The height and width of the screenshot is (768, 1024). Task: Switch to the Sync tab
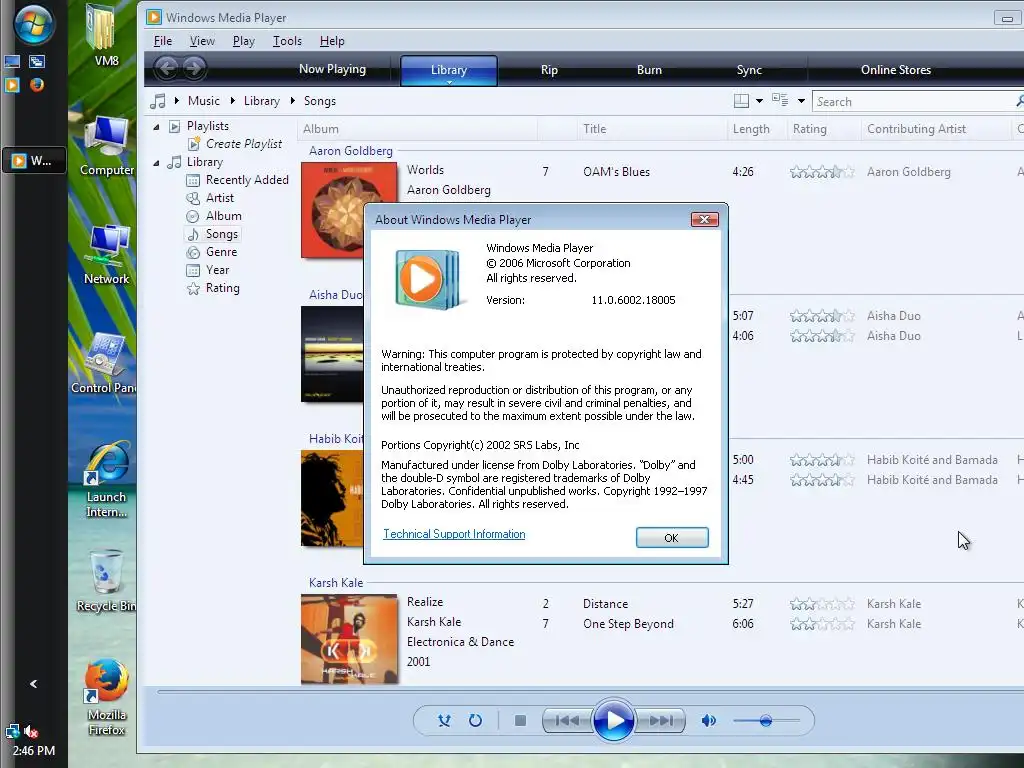749,70
